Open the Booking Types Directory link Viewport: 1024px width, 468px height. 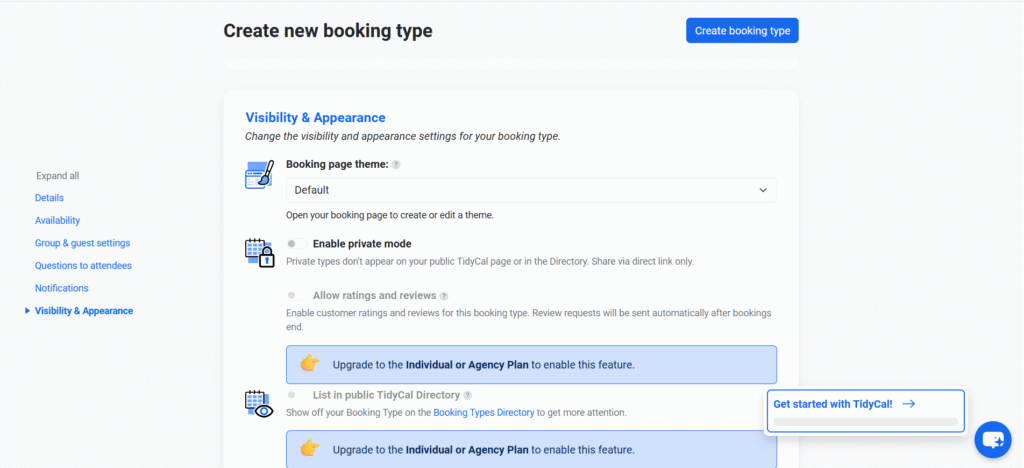click(483, 412)
